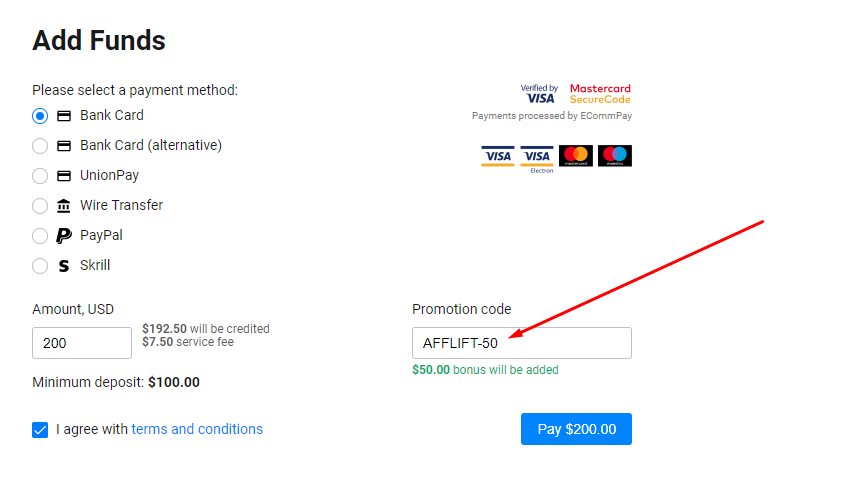Untick the terms agreement checkbox
Image resolution: width=868 pixels, height=483 pixels.
coord(40,430)
